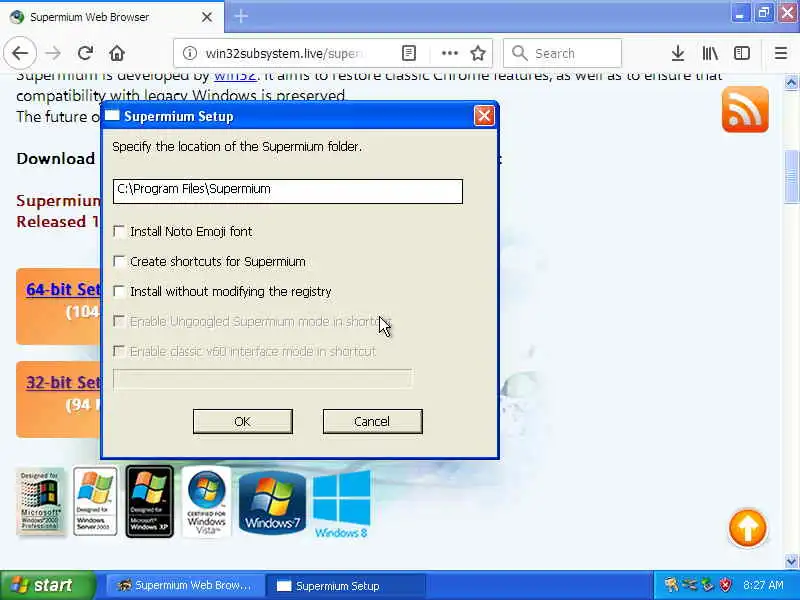
Task: Click the Windows XP designed-for badge
Action: (x=149, y=501)
